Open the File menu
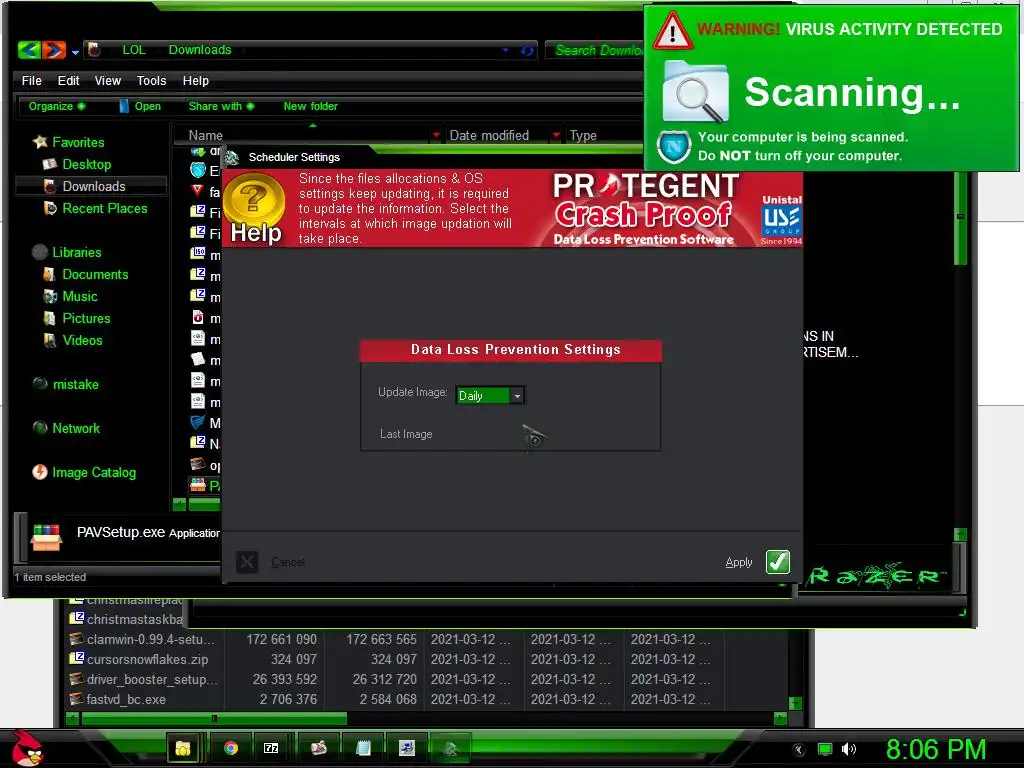The height and width of the screenshot is (768, 1024). (x=31, y=80)
